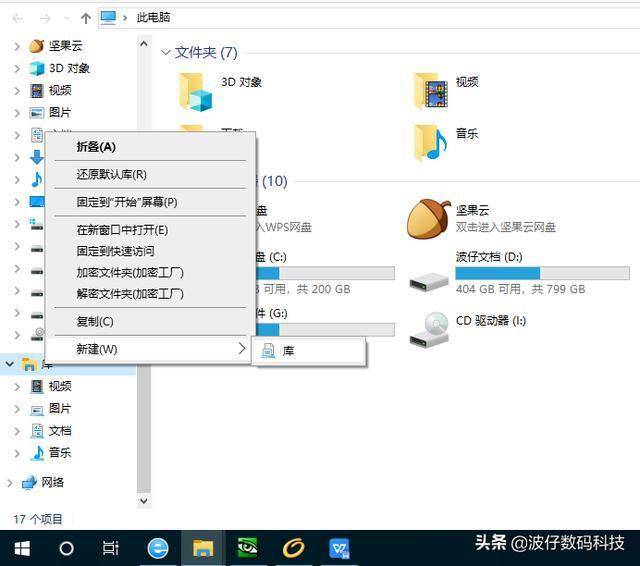Go up one folder level
Image resolution: width=640 pixels, height=566 pixels.
[x=85, y=18]
